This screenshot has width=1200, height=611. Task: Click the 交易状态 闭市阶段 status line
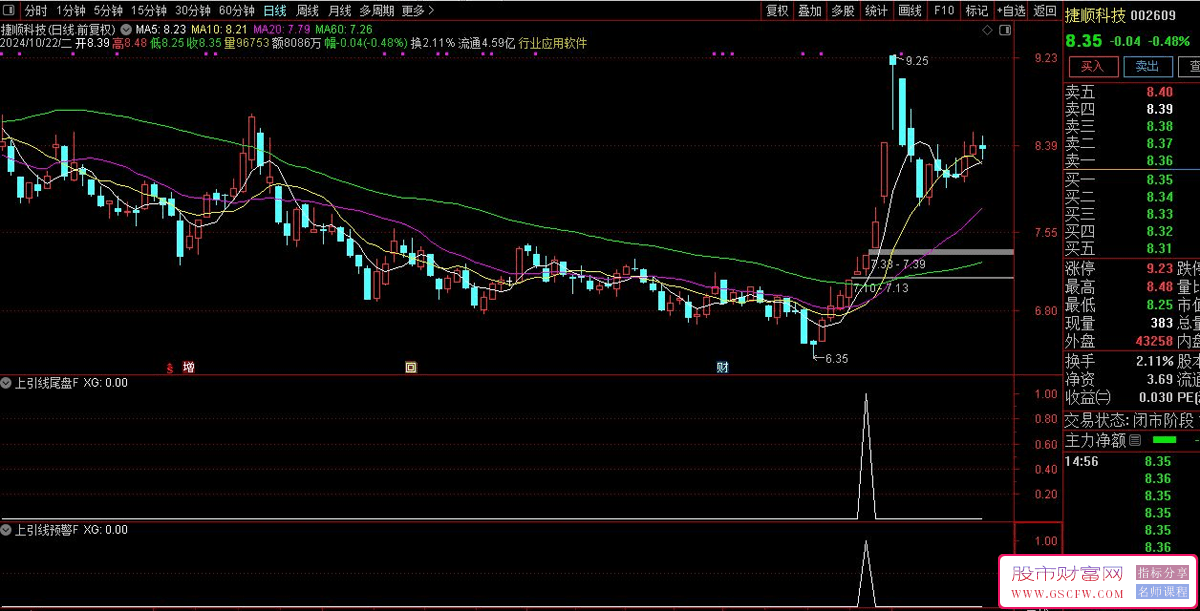1130,420
